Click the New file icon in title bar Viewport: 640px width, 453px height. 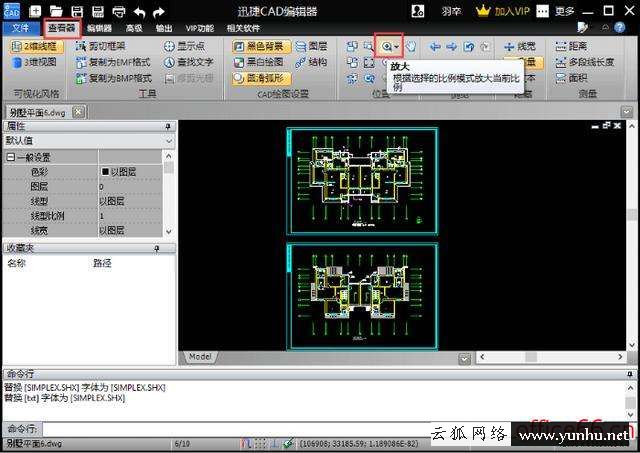36,11
